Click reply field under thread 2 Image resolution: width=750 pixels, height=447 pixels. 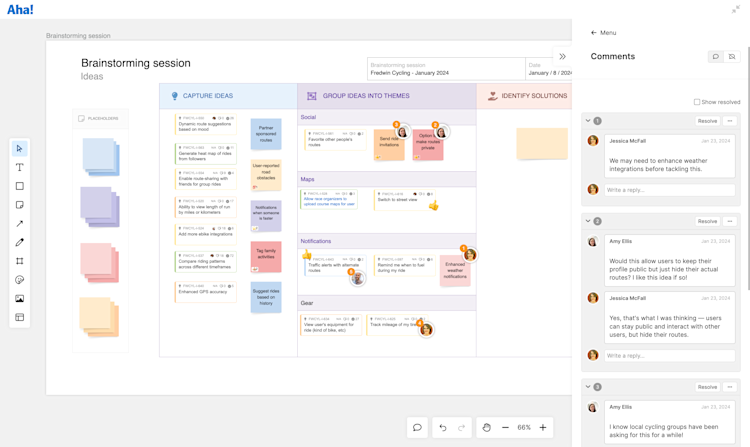(670, 356)
